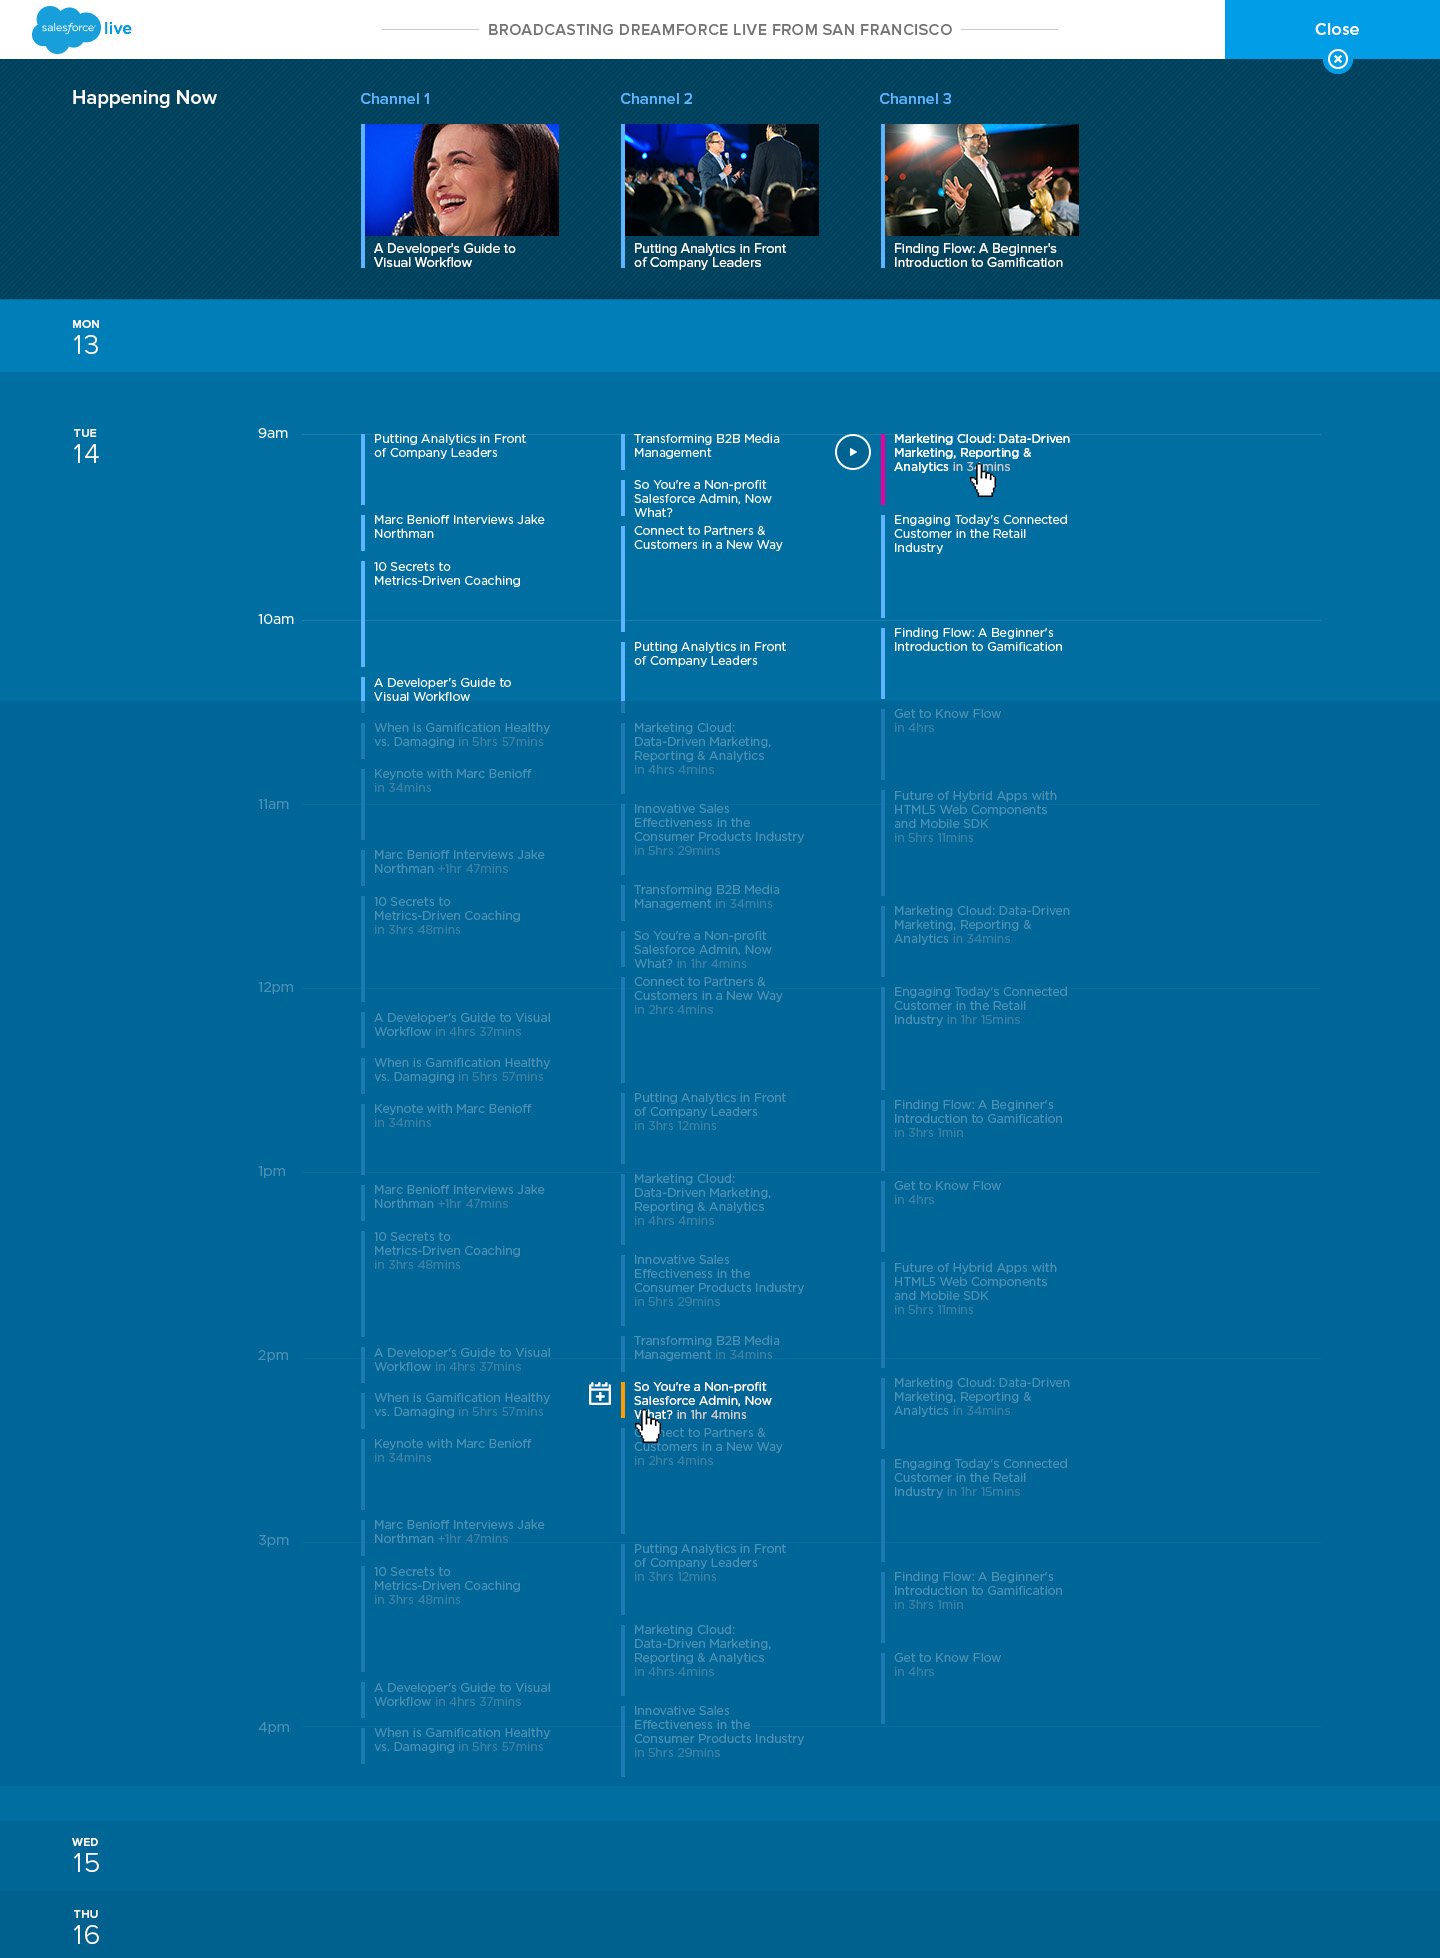
Task: Click 'Finding Flow' caption under Channel 3 thumbnail
Action: coord(978,256)
